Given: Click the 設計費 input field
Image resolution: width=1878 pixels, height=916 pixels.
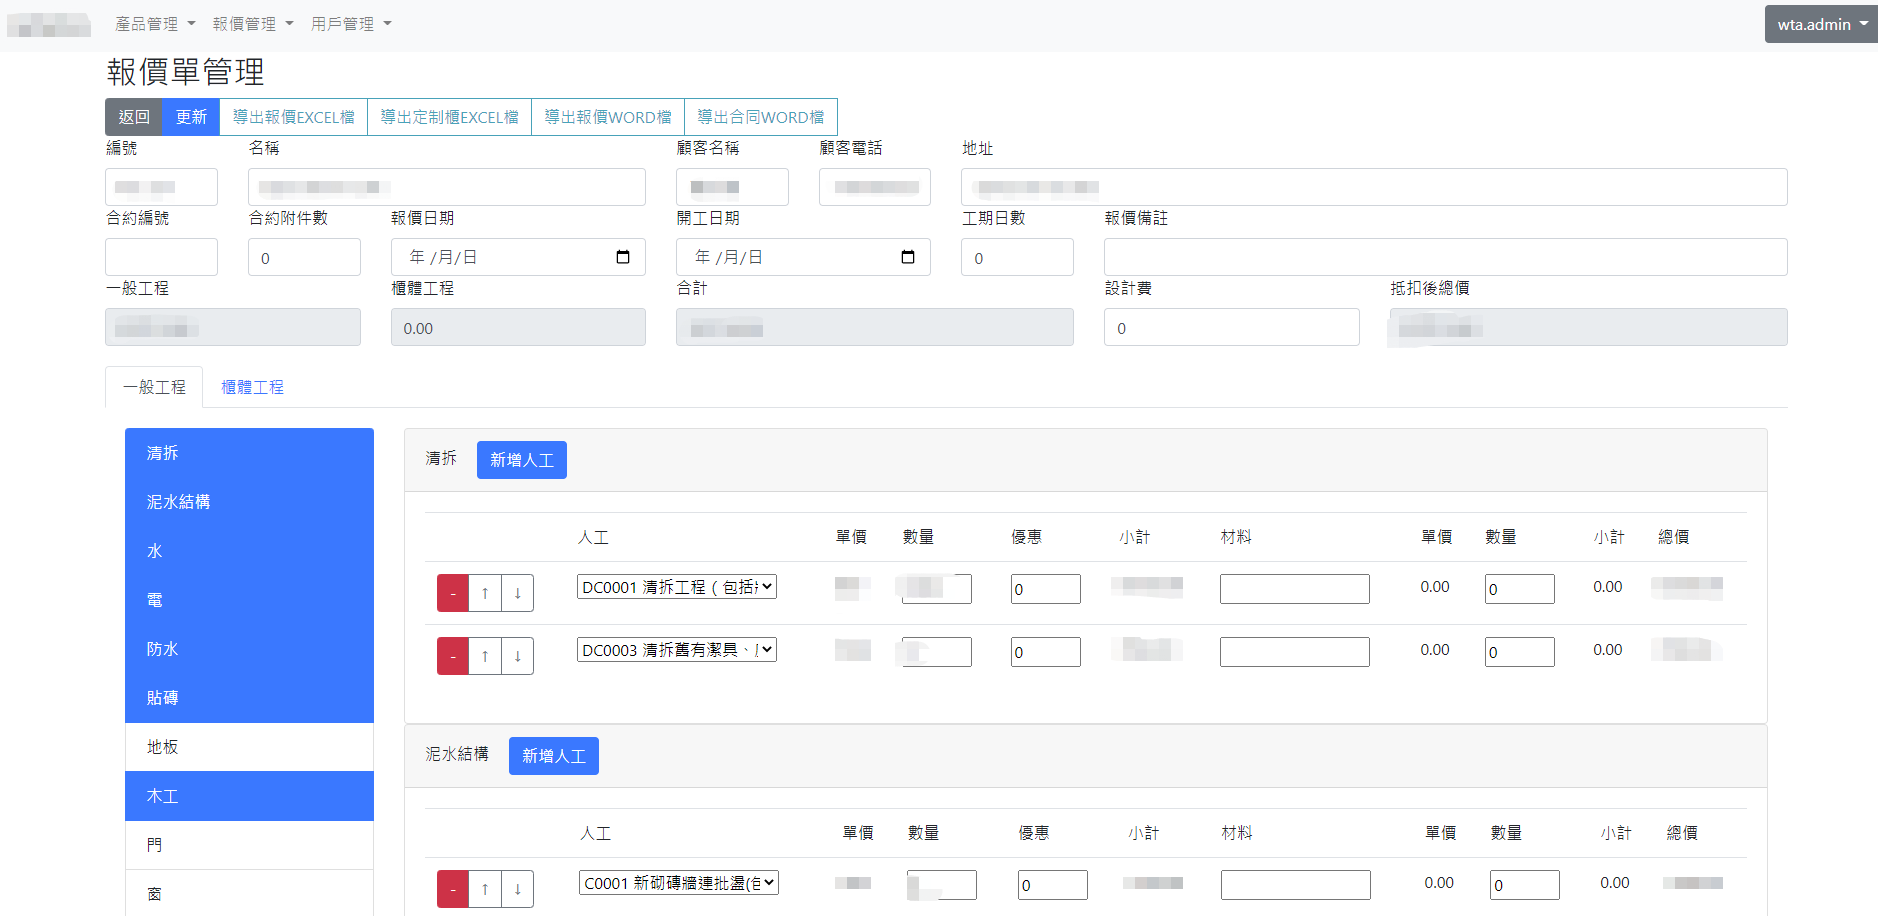Looking at the screenshot, I should click(x=1231, y=327).
